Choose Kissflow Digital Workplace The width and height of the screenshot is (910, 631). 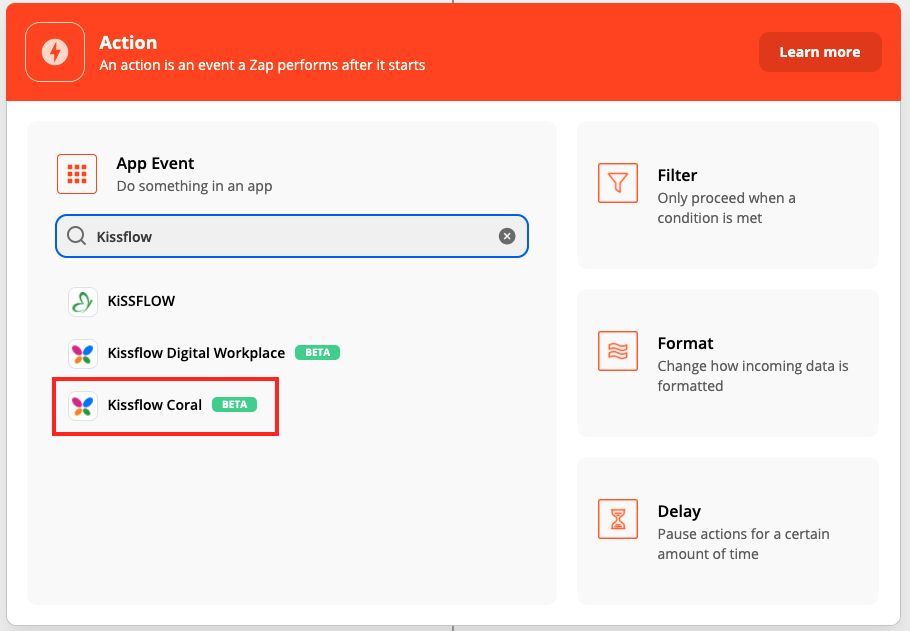196,353
